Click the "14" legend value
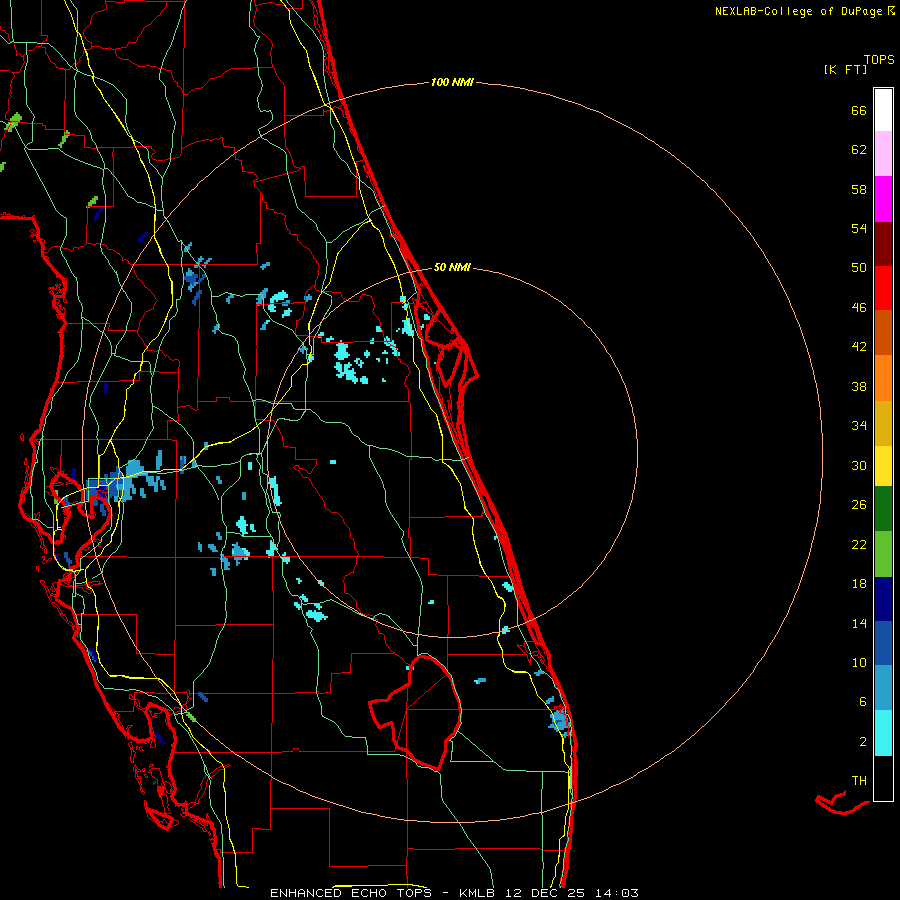The height and width of the screenshot is (900, 900). click(x=859, y=623)
